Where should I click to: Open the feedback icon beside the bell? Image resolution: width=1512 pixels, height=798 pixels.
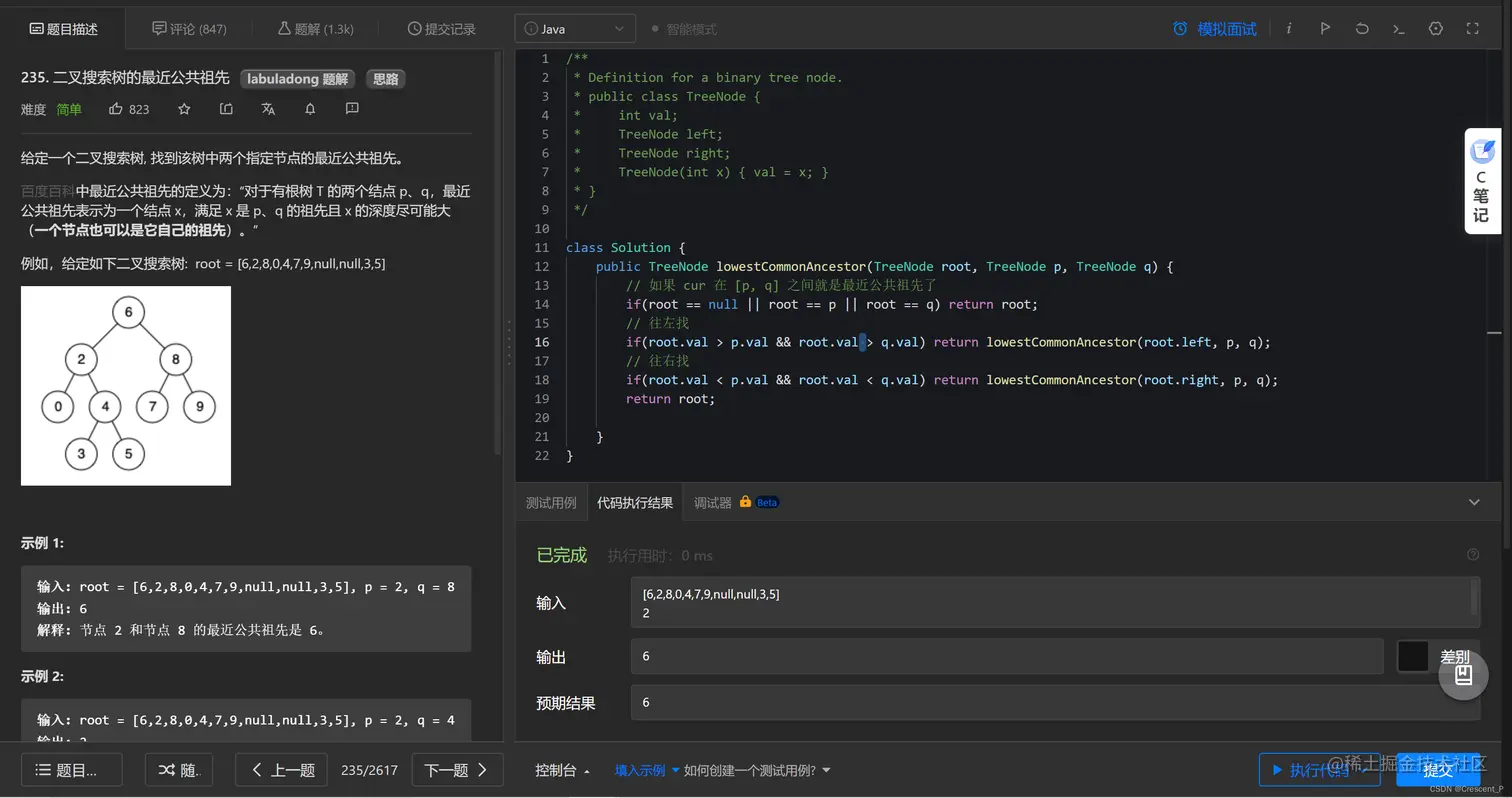point(352,108)
